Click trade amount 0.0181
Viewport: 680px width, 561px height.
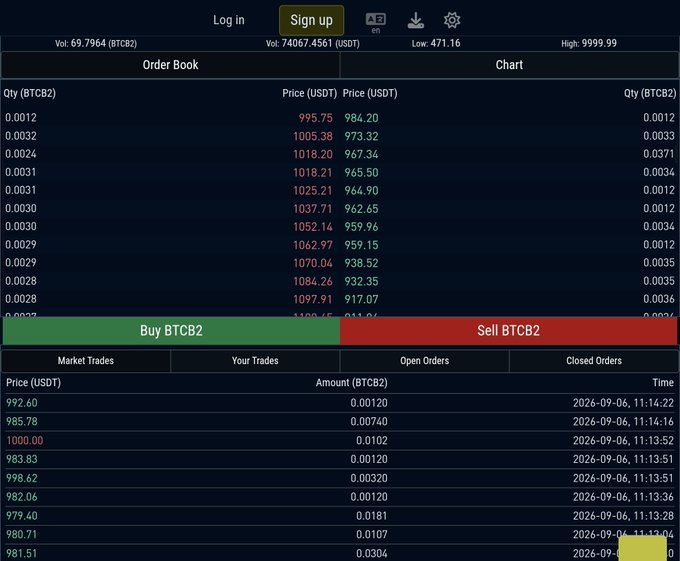[x=372, y=516]
